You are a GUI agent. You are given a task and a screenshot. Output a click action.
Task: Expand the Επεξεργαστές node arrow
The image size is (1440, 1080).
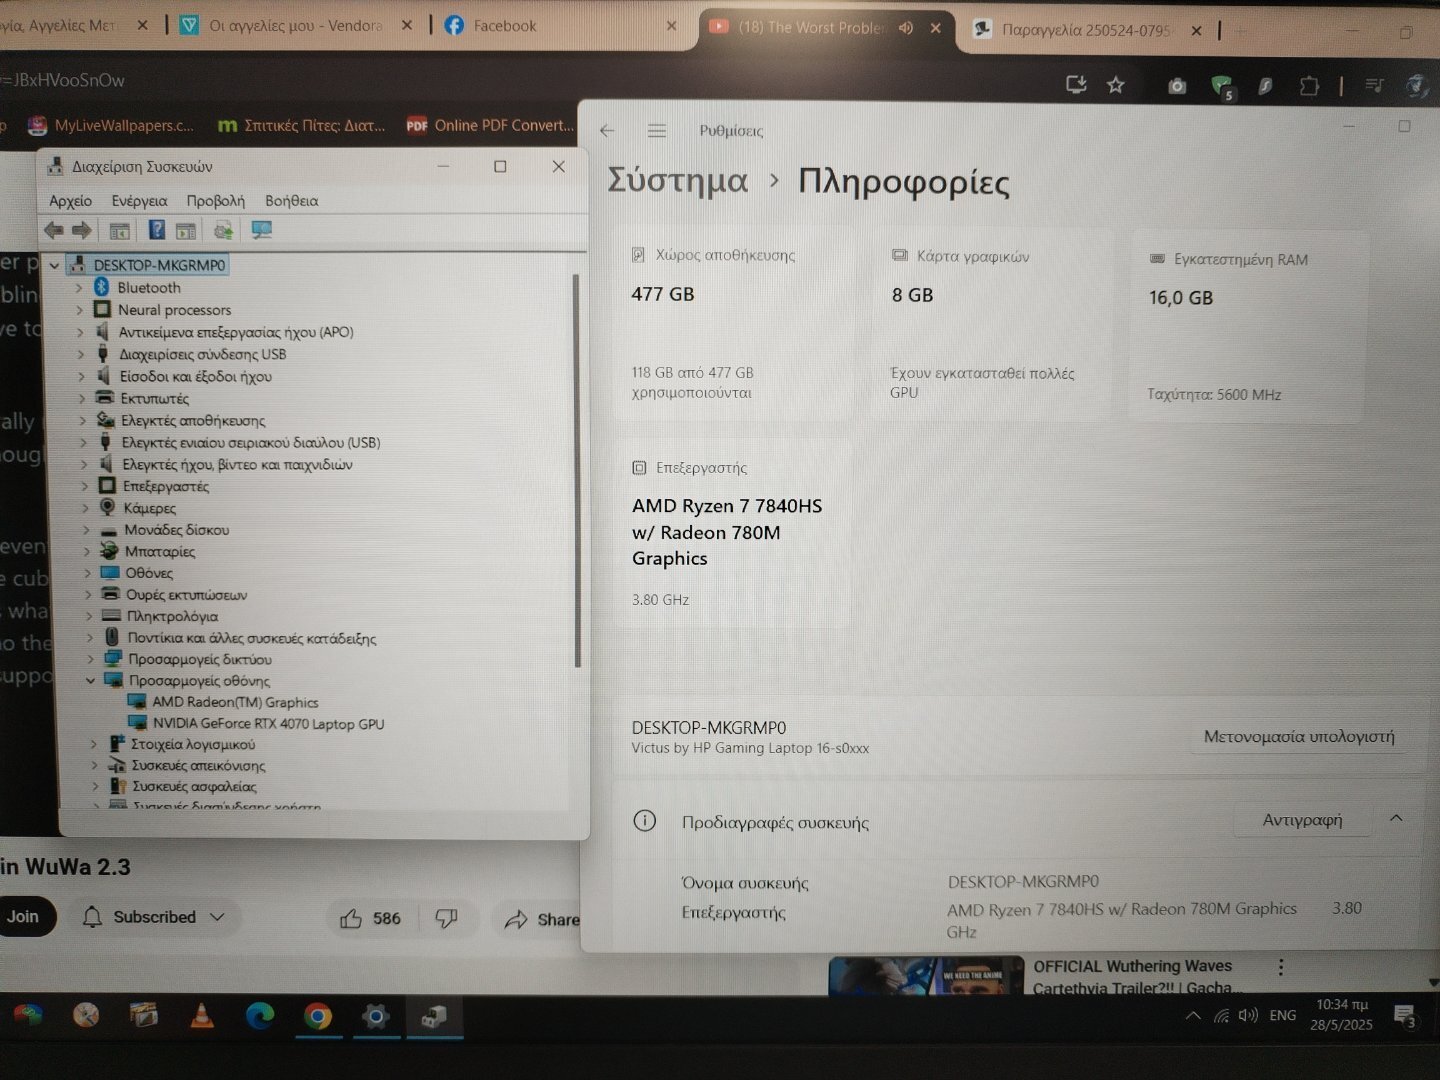(x=84, y=486)
